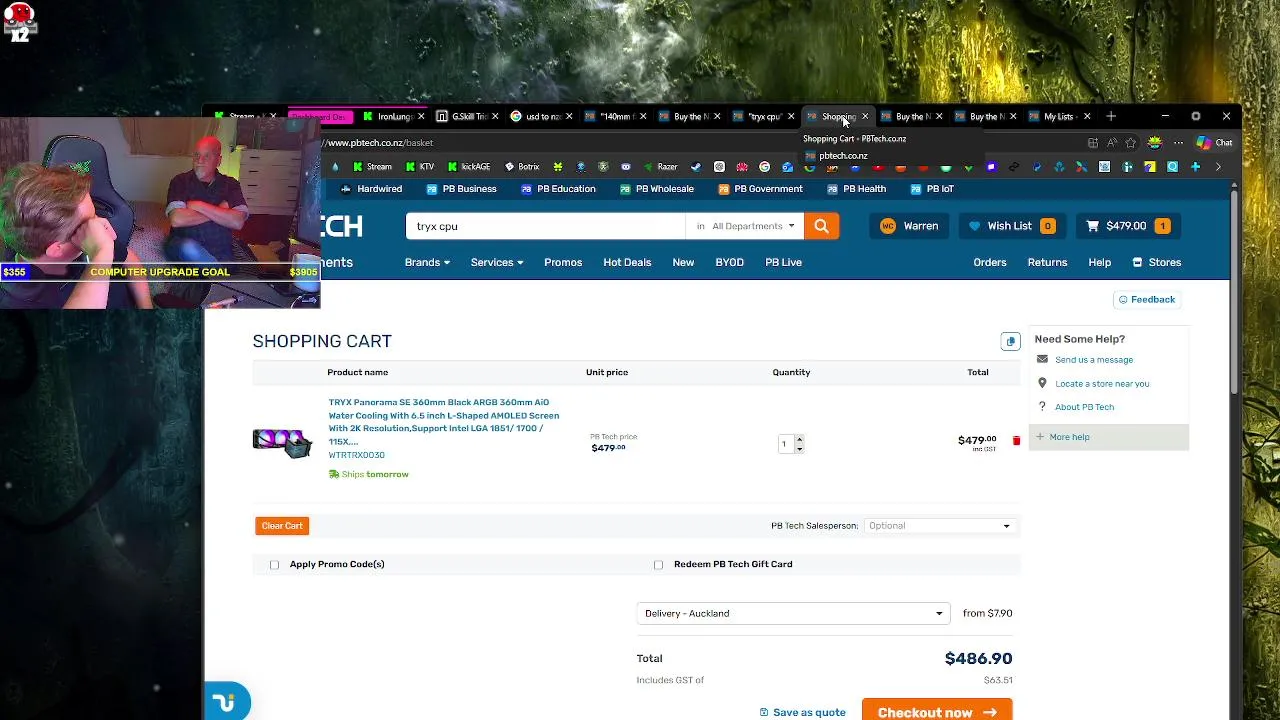
Task: Open BYOD menu item
Action: point(729,262)
